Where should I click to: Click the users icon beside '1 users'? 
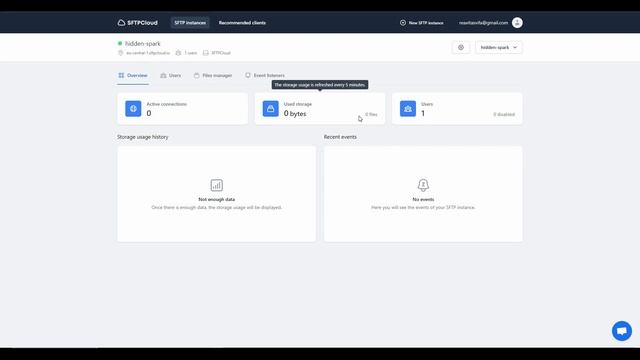pos(178,53)
